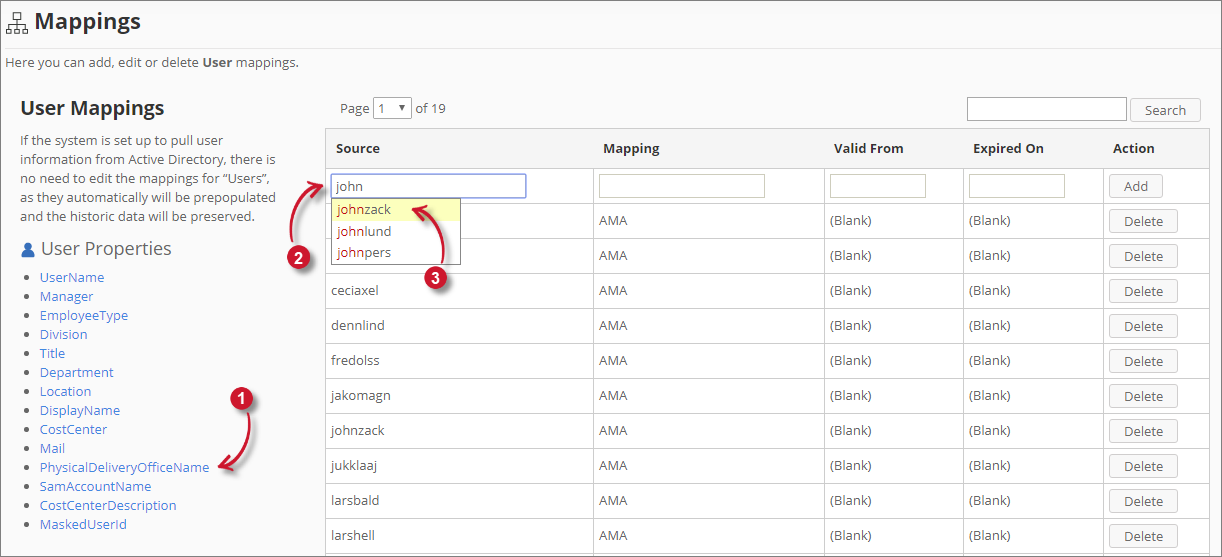
Task: Open the Manager property link
Action: (x=66, y=296)
